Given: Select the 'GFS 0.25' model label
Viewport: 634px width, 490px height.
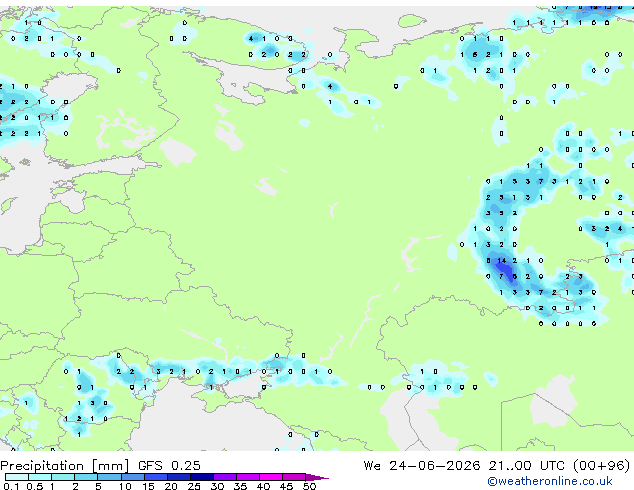Looking at the screenshot, I should click(x=169, y=466).
